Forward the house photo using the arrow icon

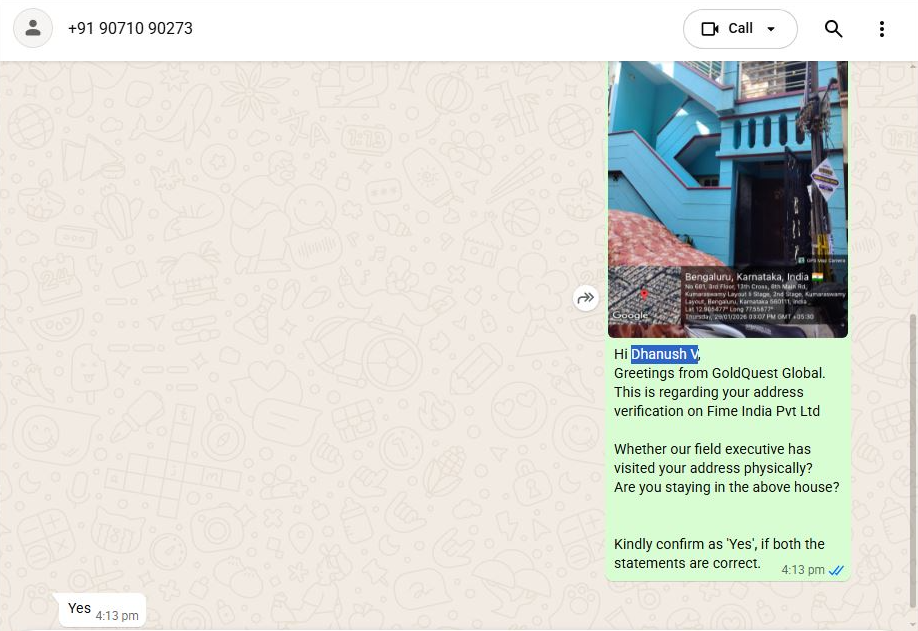coord(585,299)
